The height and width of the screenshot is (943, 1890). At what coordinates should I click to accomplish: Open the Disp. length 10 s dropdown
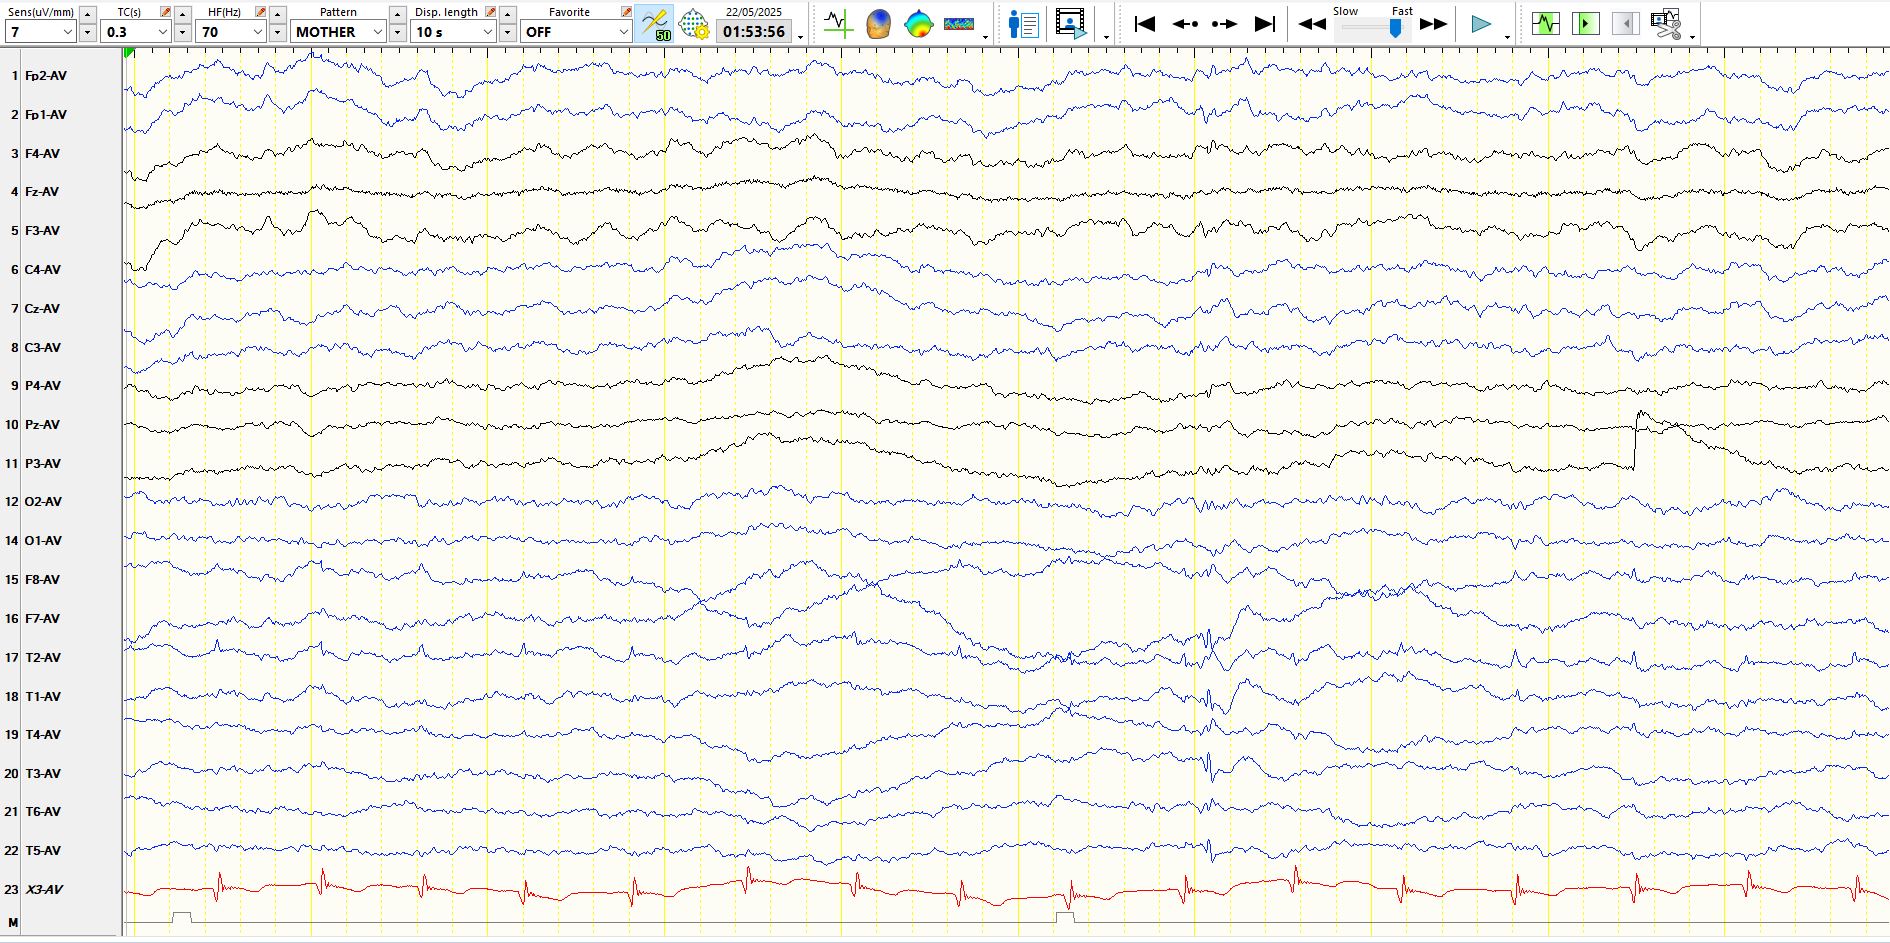tap(454, 32)
